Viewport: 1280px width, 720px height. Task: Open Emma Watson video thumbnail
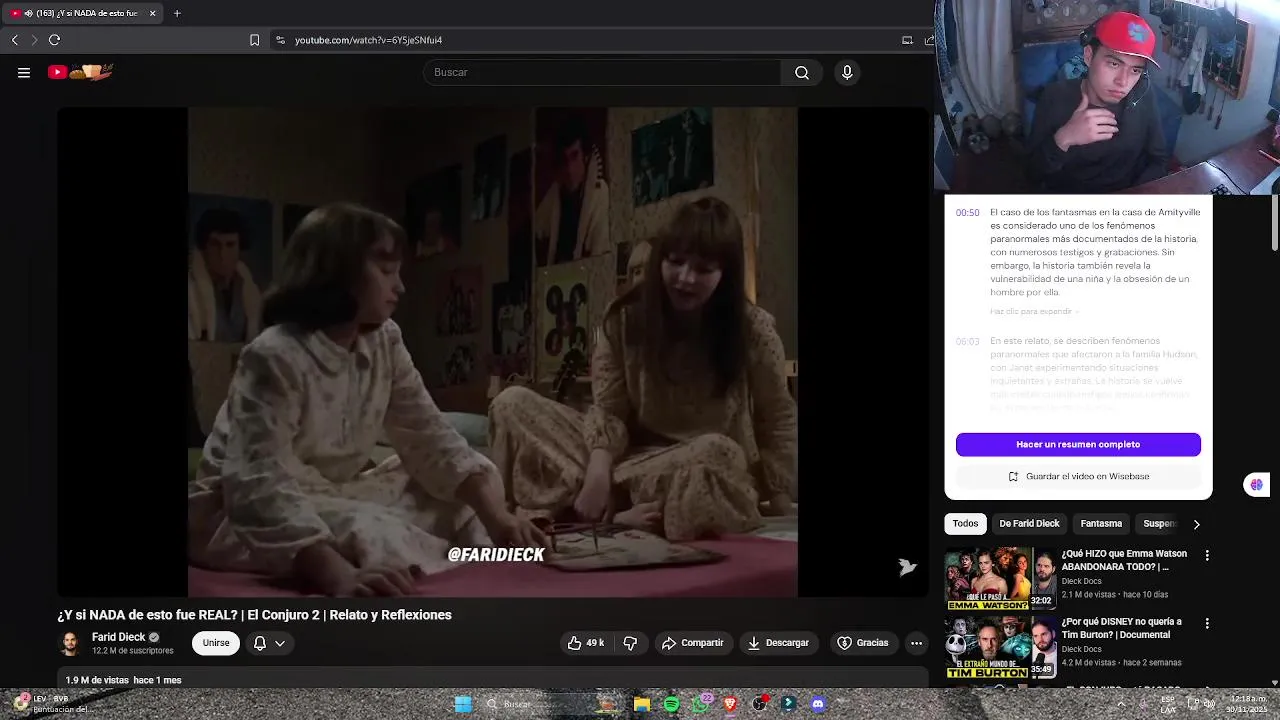click(1000, 578)
